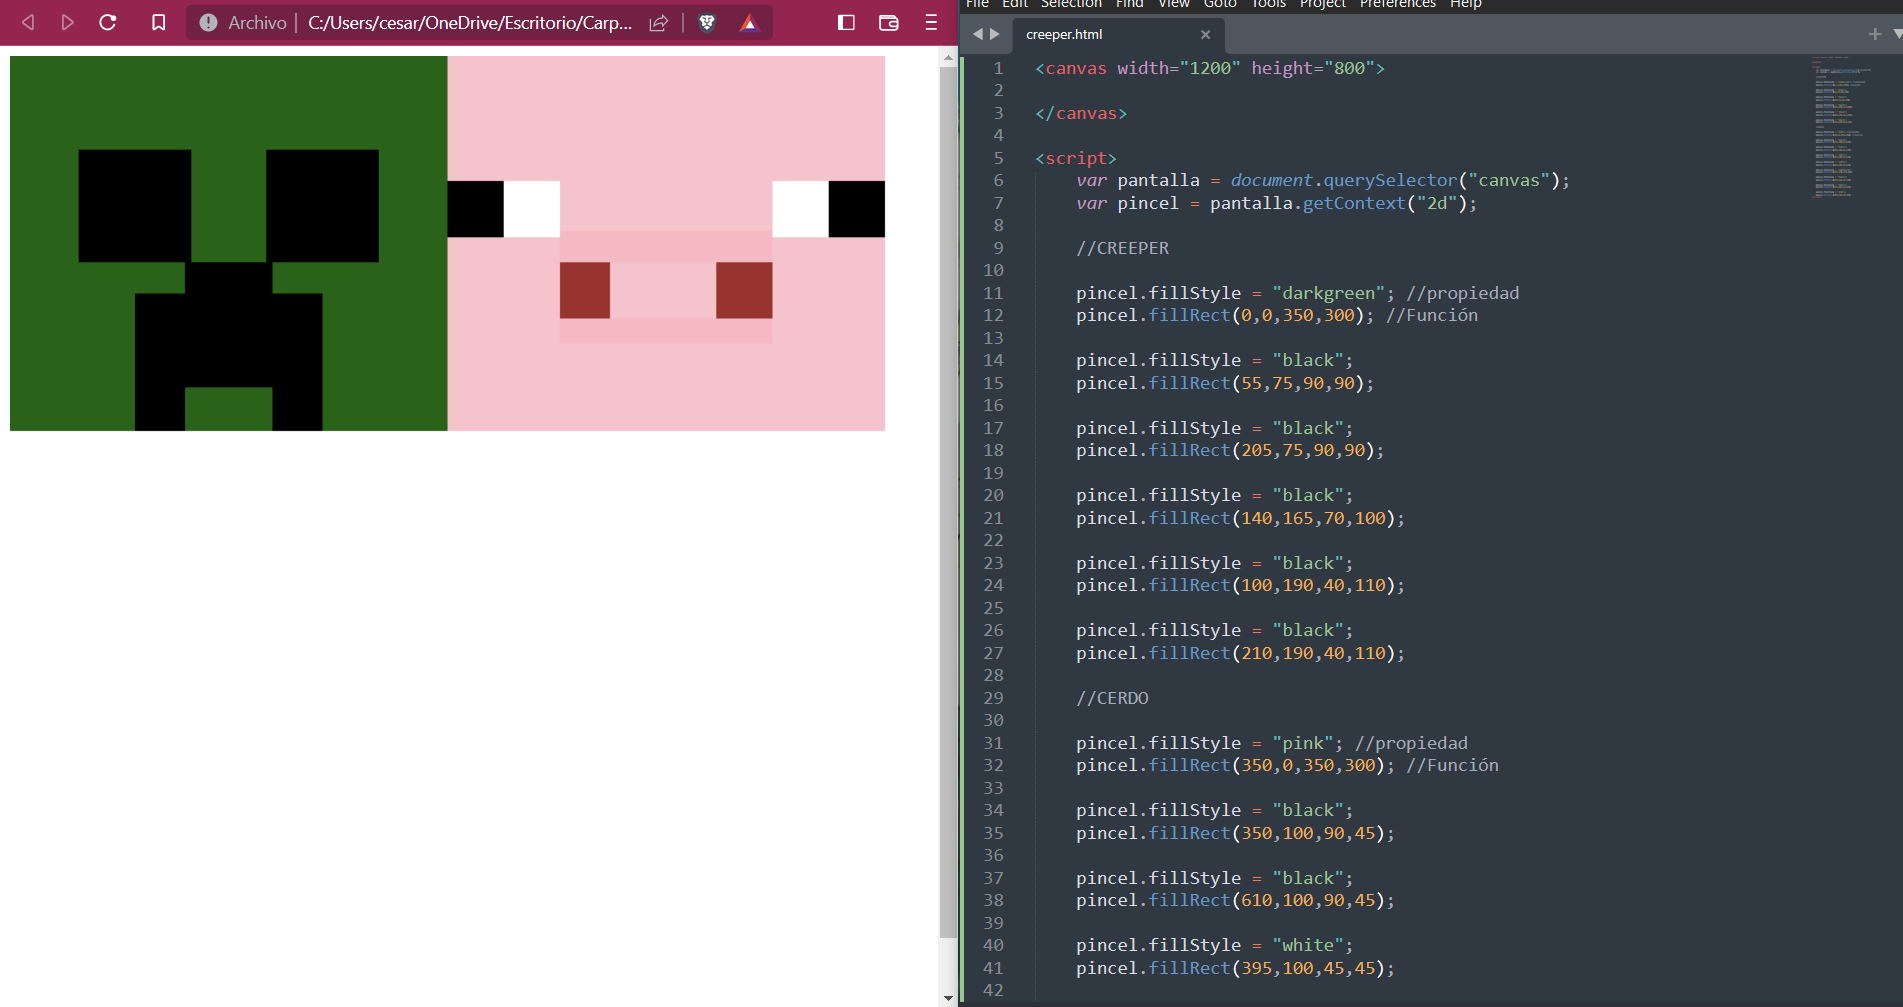Click the previous tab left arrow

[x=977, y=34]
